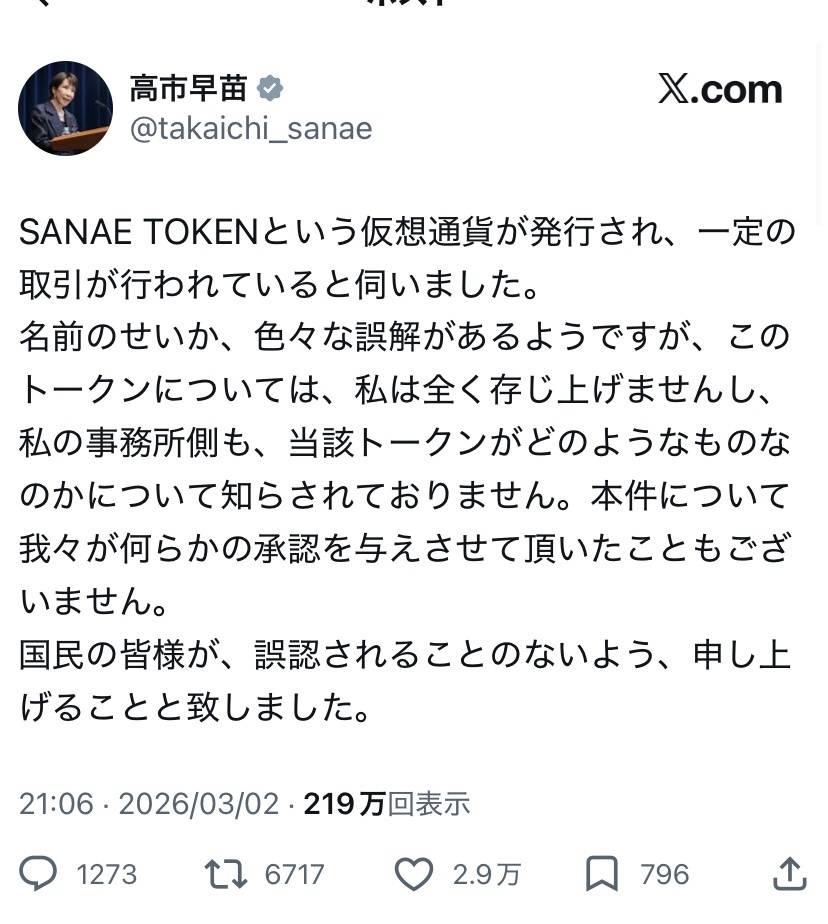The height and width of the screenshot is (924, 828).
Task: Click the @takaichi_sanae handle
Action: [x=251, y=129]
